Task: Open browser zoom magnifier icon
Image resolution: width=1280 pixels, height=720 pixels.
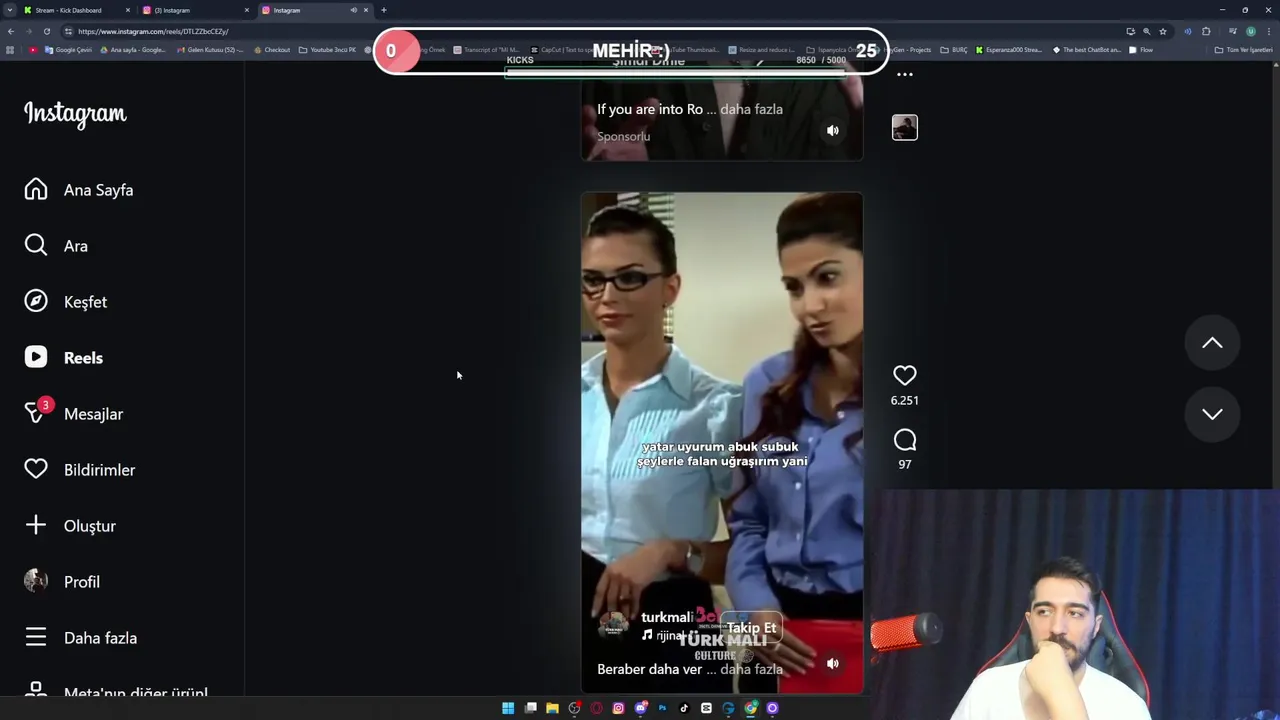Action: (1146, 31)
